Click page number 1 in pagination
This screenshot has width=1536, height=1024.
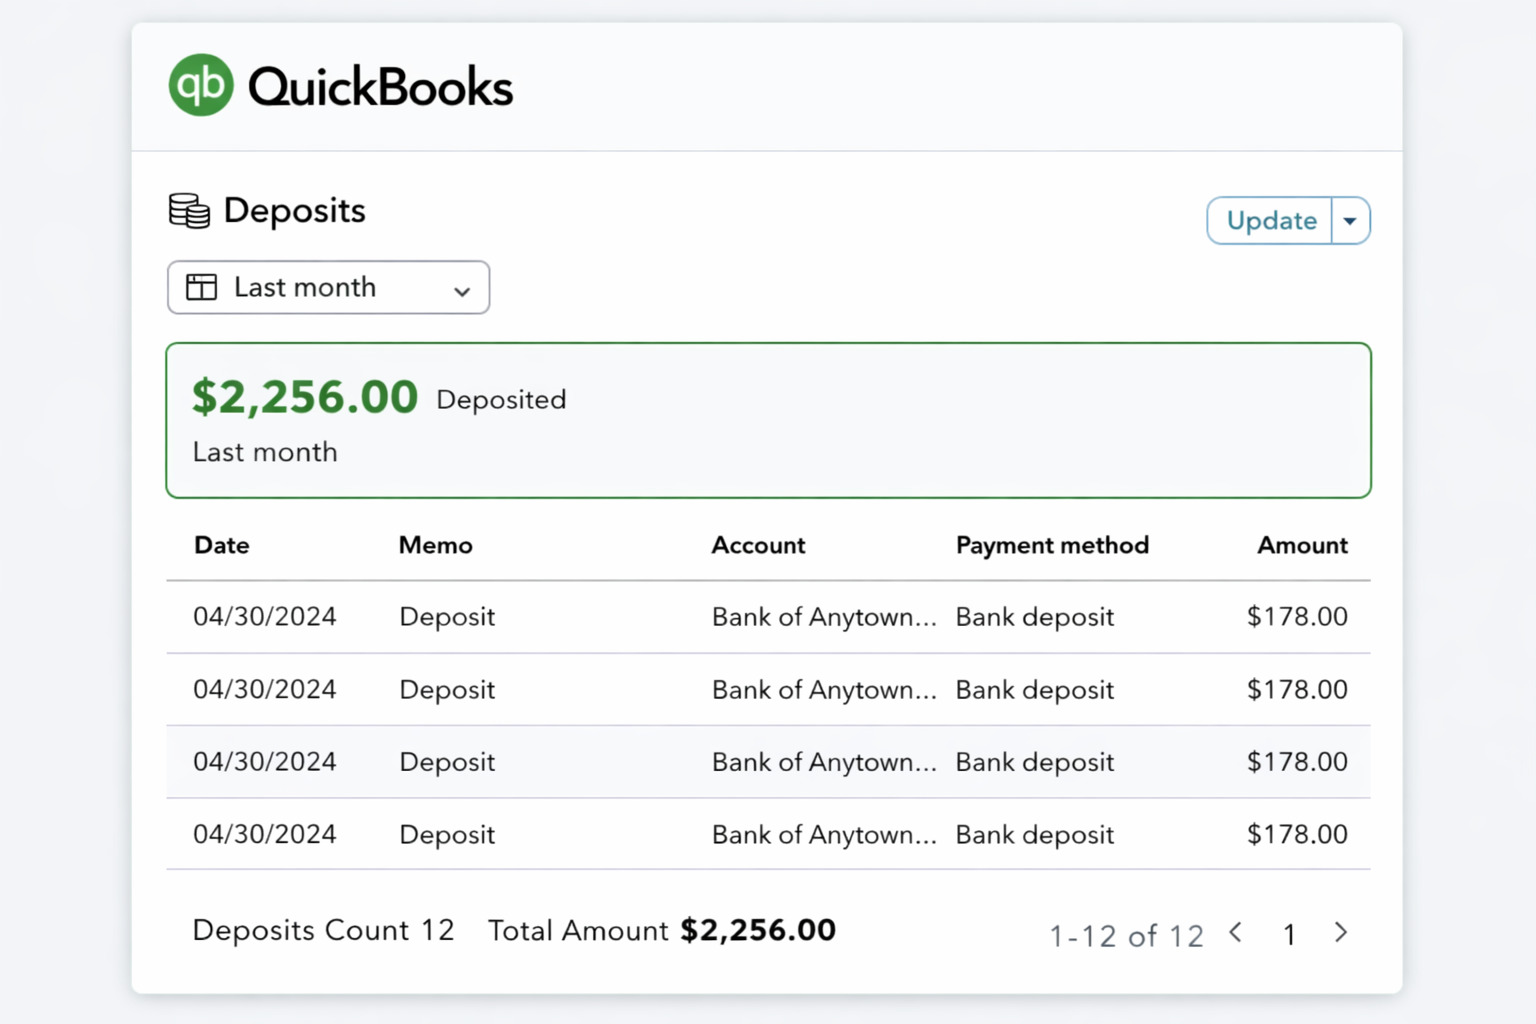coord(1289,934)
